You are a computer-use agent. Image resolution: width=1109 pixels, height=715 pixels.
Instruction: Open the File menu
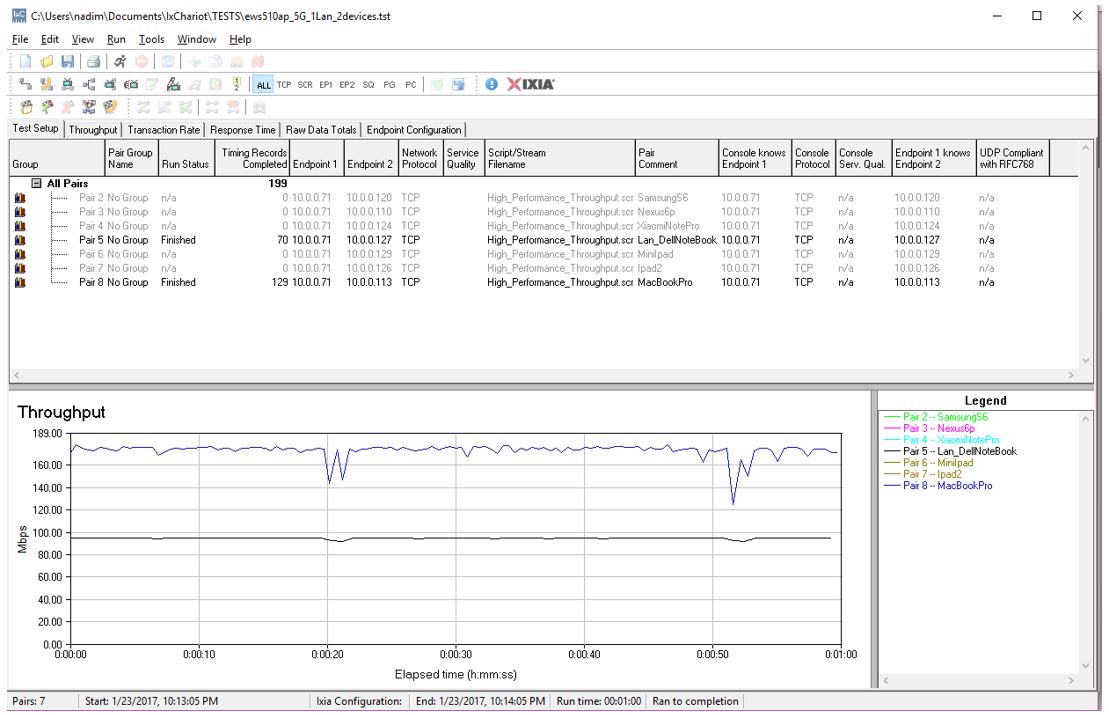(x=20, y=40)
